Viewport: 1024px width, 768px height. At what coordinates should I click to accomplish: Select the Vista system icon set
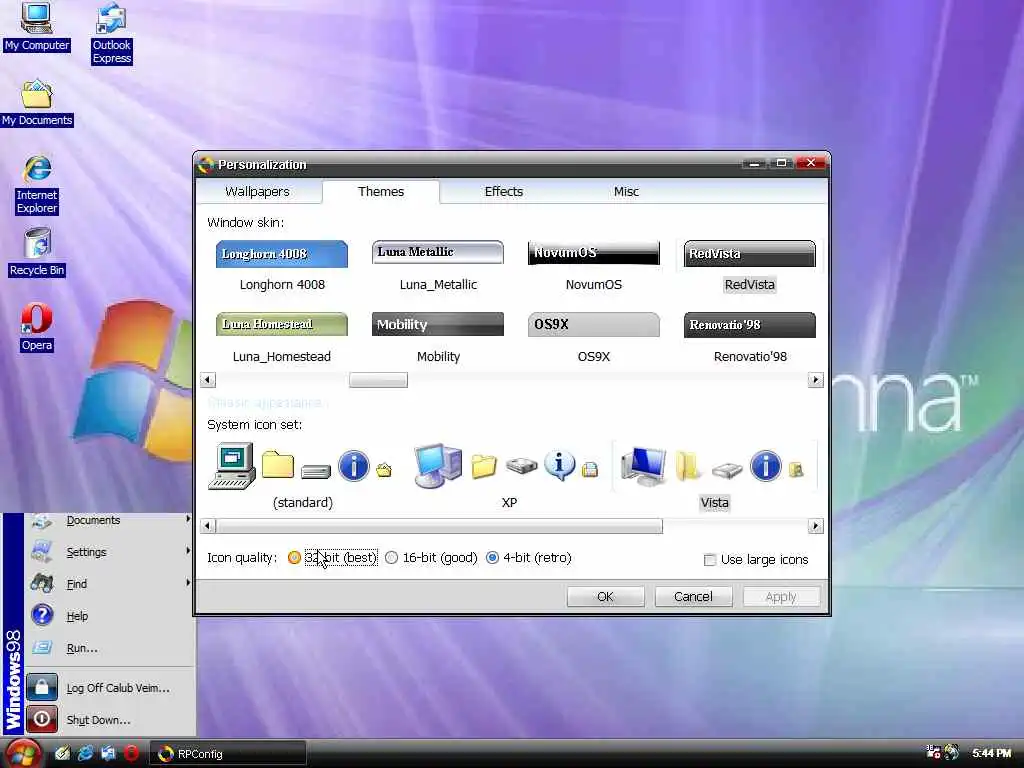pyautogui.click(x=714, y=476)
